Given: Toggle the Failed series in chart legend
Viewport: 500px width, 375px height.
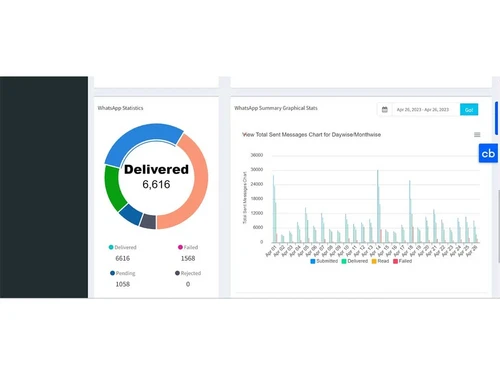Looking at the screenshot, I should tap(402, 261).
